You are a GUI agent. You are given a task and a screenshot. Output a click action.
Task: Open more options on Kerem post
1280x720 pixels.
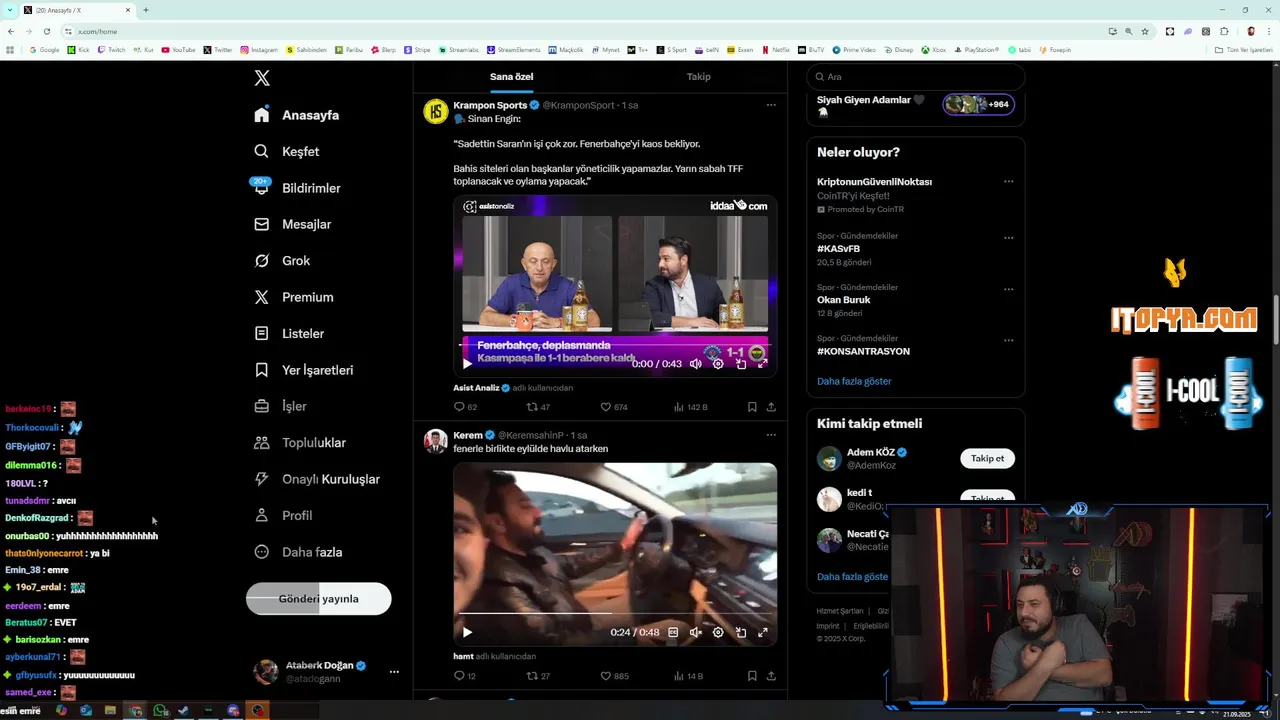(x=771, y=435)
